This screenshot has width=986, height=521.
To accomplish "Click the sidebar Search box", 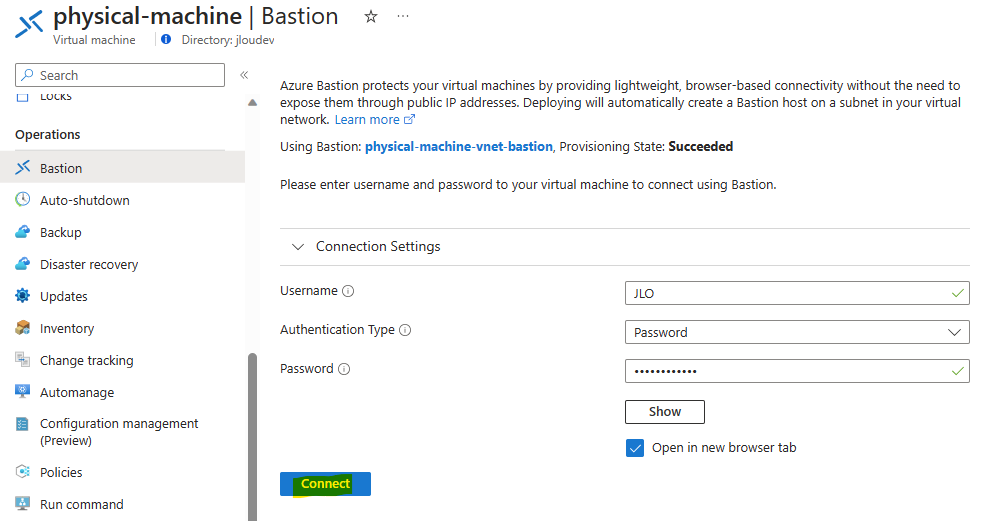I will coord(120,75).
